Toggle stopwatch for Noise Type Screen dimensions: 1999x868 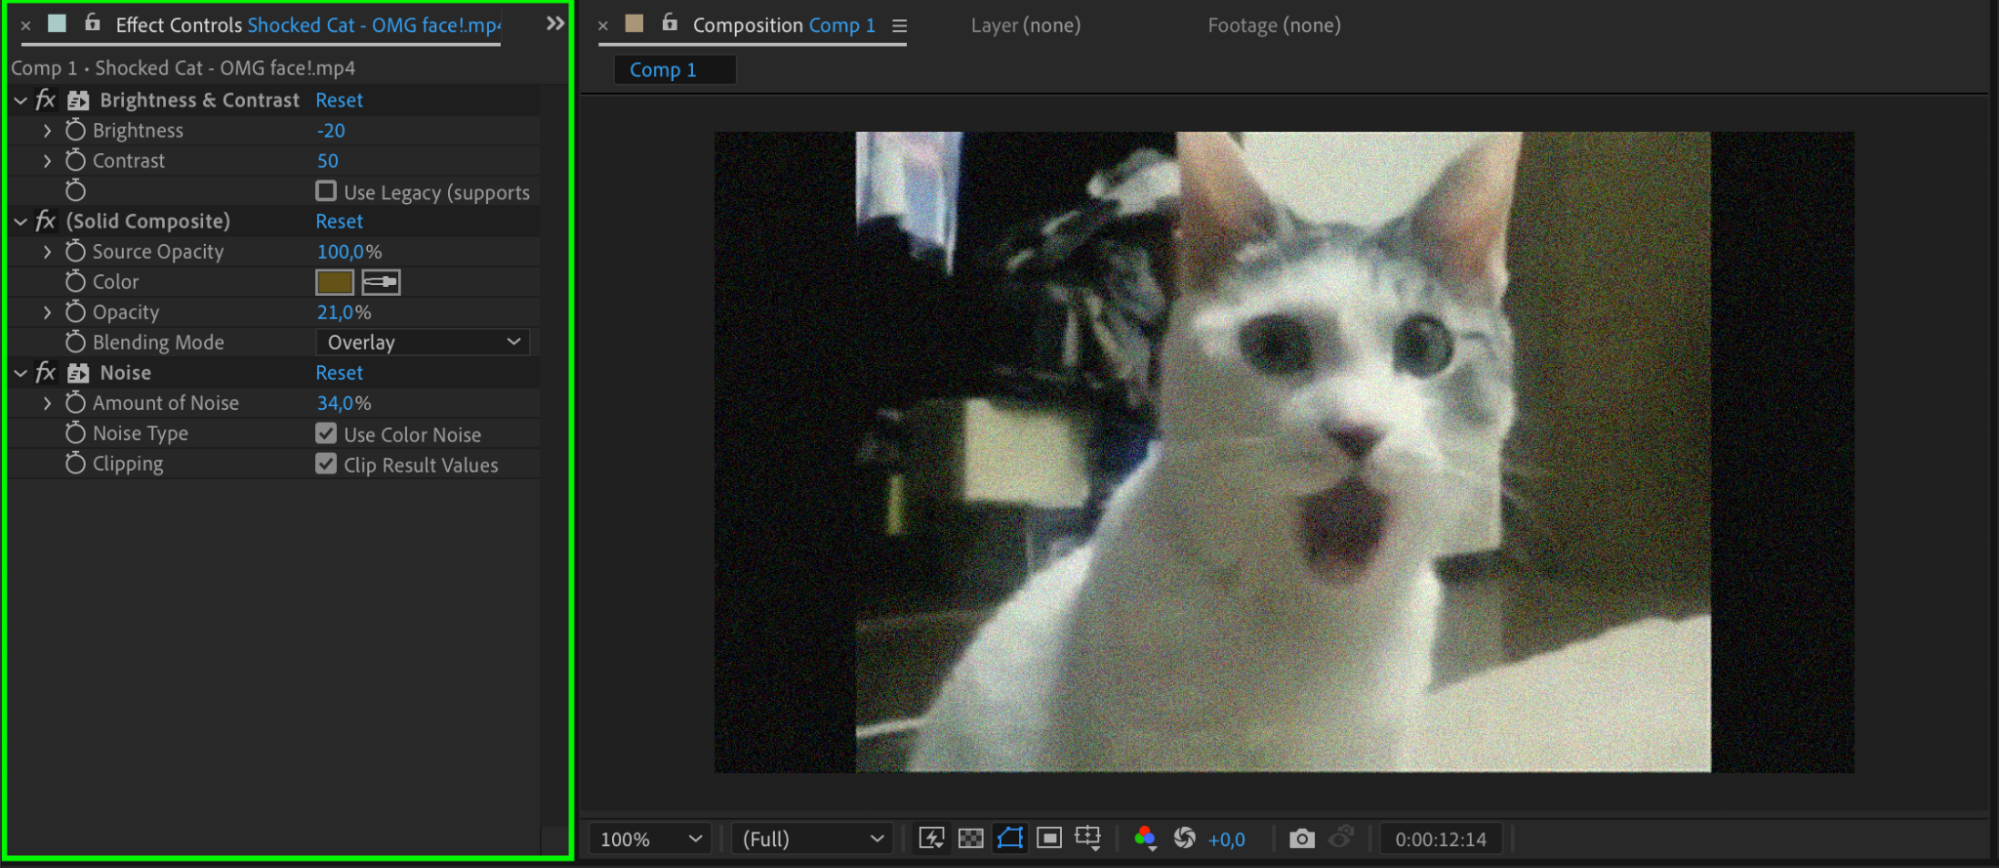(75, 433)
